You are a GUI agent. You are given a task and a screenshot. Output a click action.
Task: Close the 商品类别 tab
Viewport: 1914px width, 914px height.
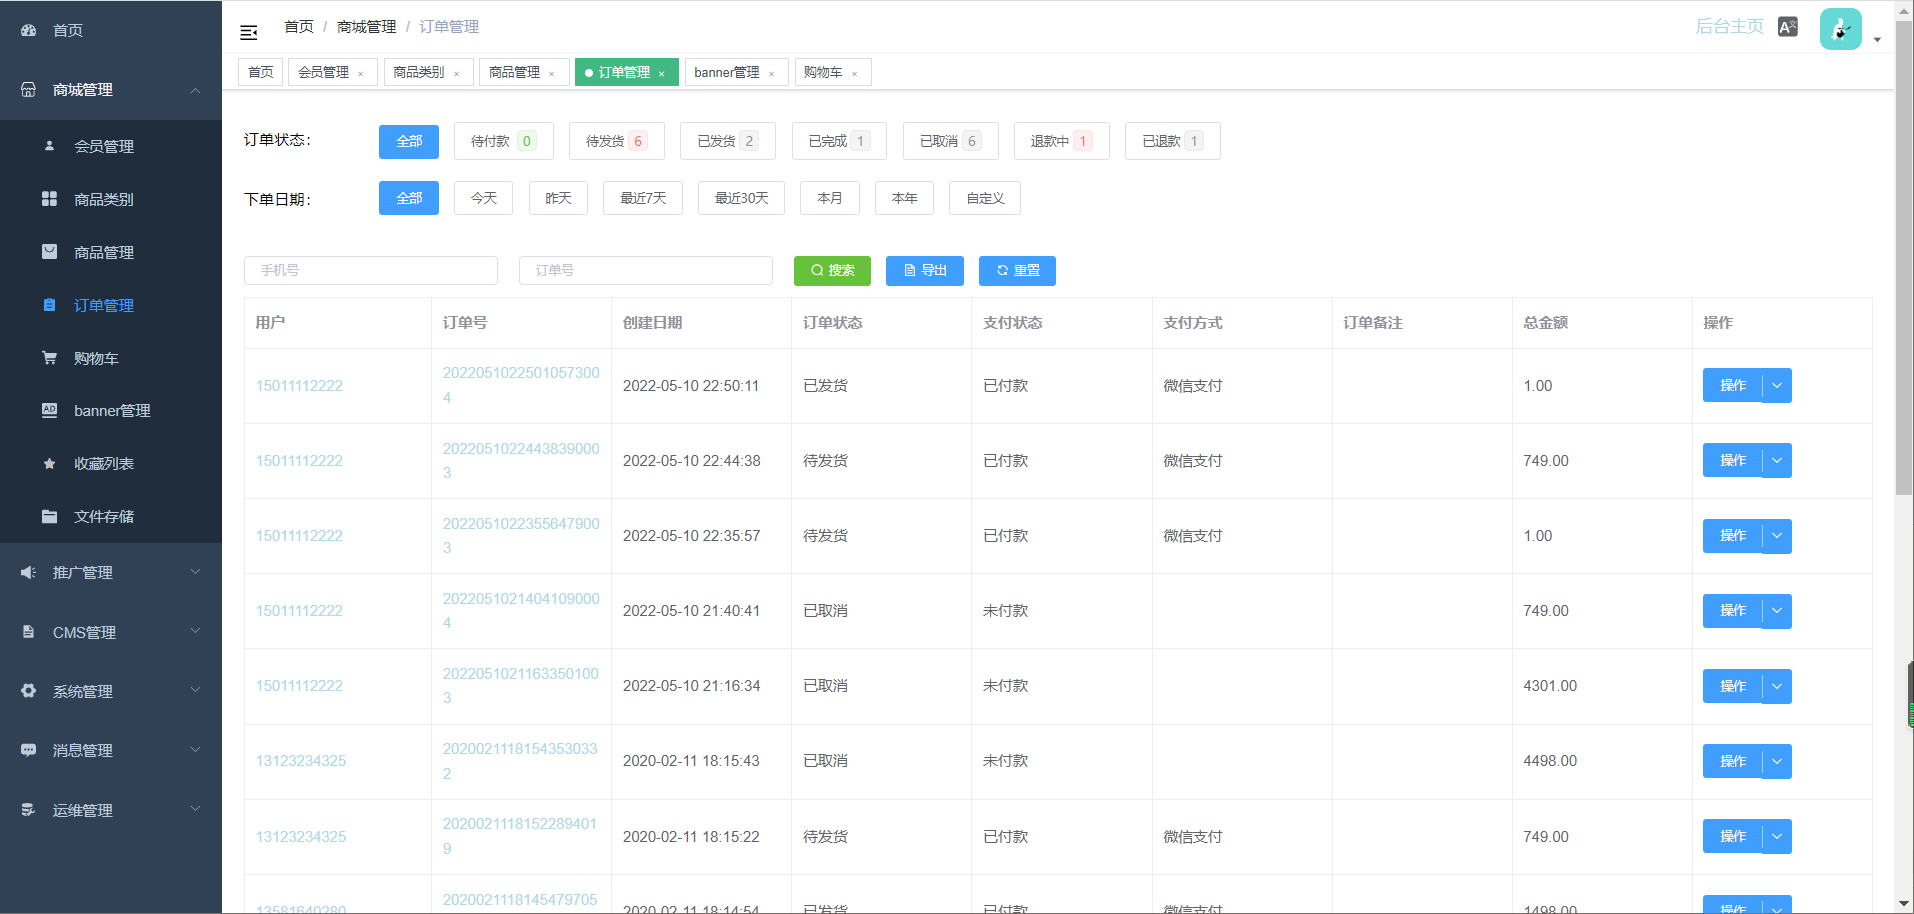457,73
